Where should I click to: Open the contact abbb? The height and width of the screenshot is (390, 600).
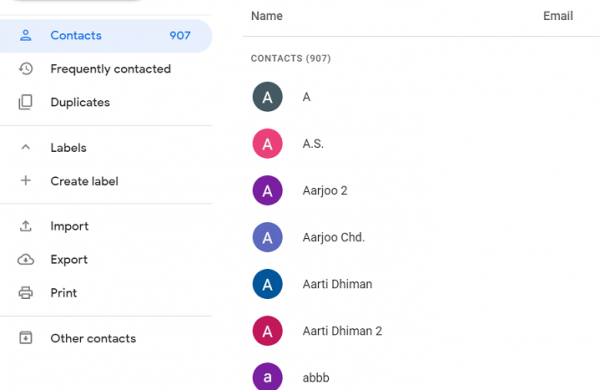(x=316, y=378)
